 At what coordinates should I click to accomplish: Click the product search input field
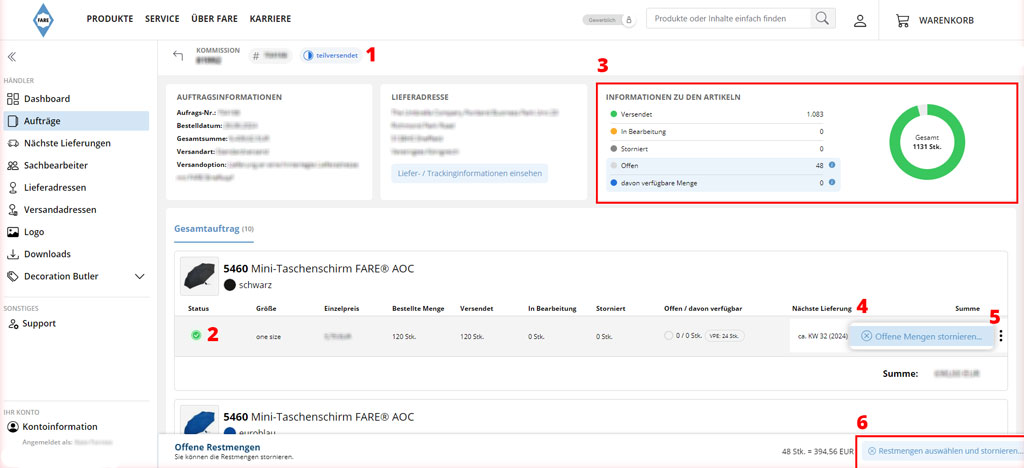click(729, 18)
